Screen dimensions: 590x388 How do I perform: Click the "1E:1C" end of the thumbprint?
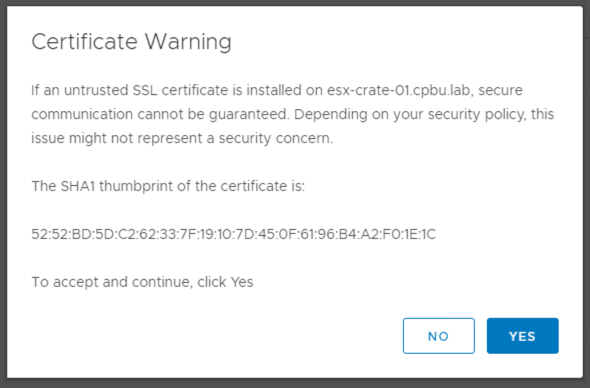(420, 234)
